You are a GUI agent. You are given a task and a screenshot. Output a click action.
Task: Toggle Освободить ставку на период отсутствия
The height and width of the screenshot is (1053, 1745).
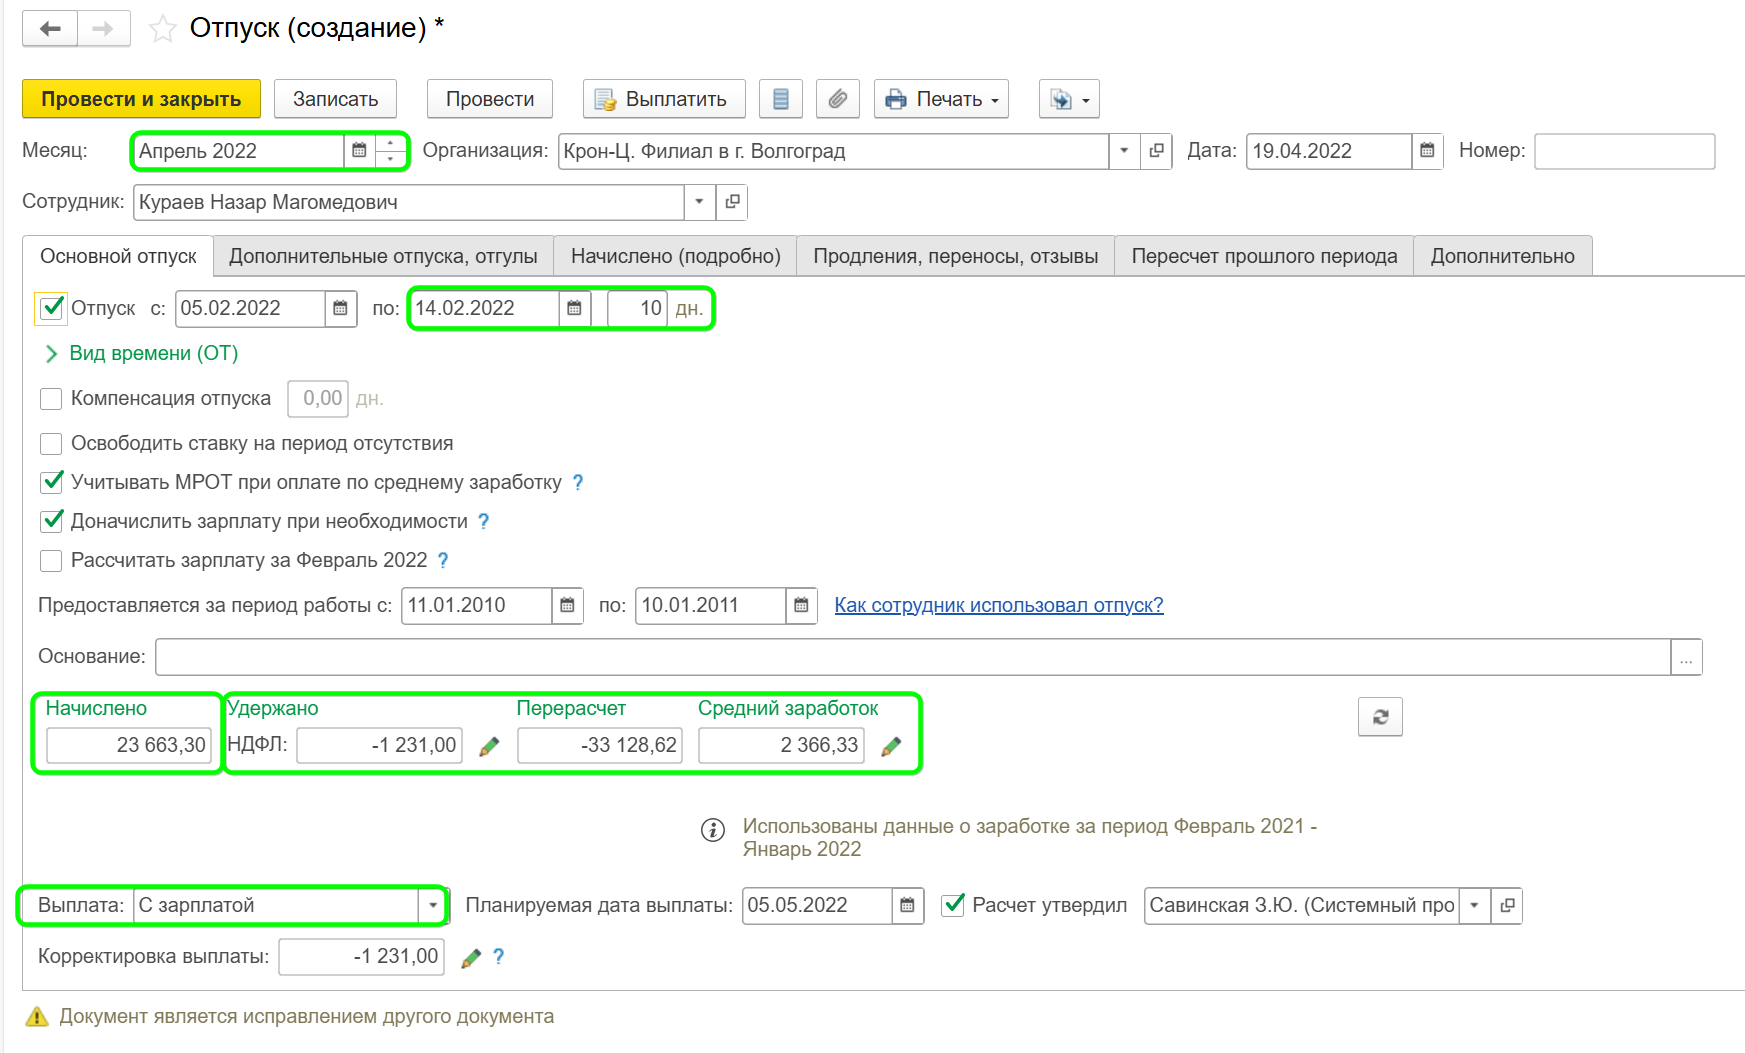tap(51, 443)
